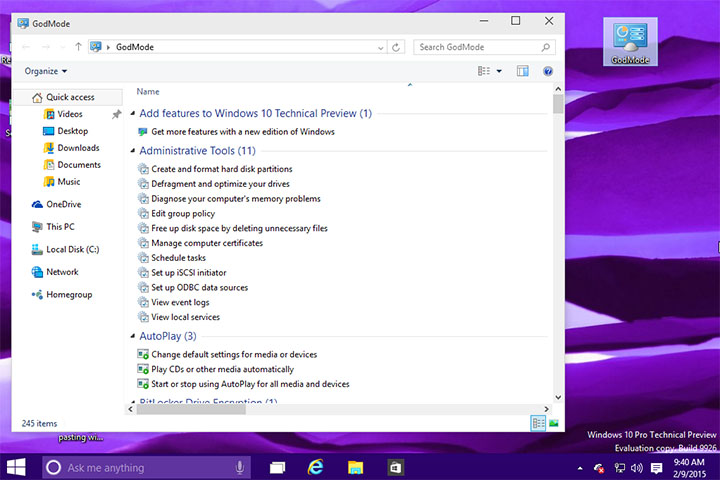Go up one folder level arrow
This screenshot has height=480, width=720.
(78, 47)
